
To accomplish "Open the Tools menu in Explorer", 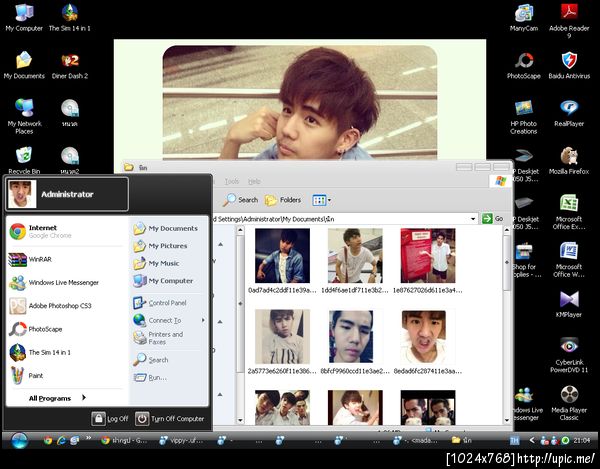I will click(232, 181).
